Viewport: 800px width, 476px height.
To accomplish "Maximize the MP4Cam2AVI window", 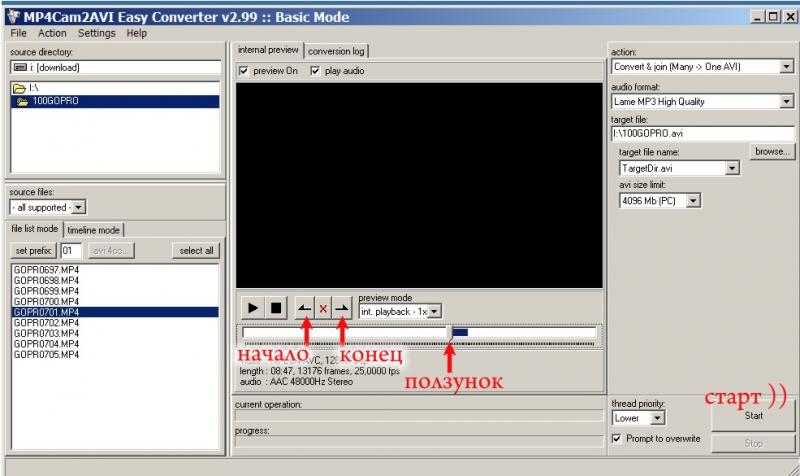I will point(773,17).
